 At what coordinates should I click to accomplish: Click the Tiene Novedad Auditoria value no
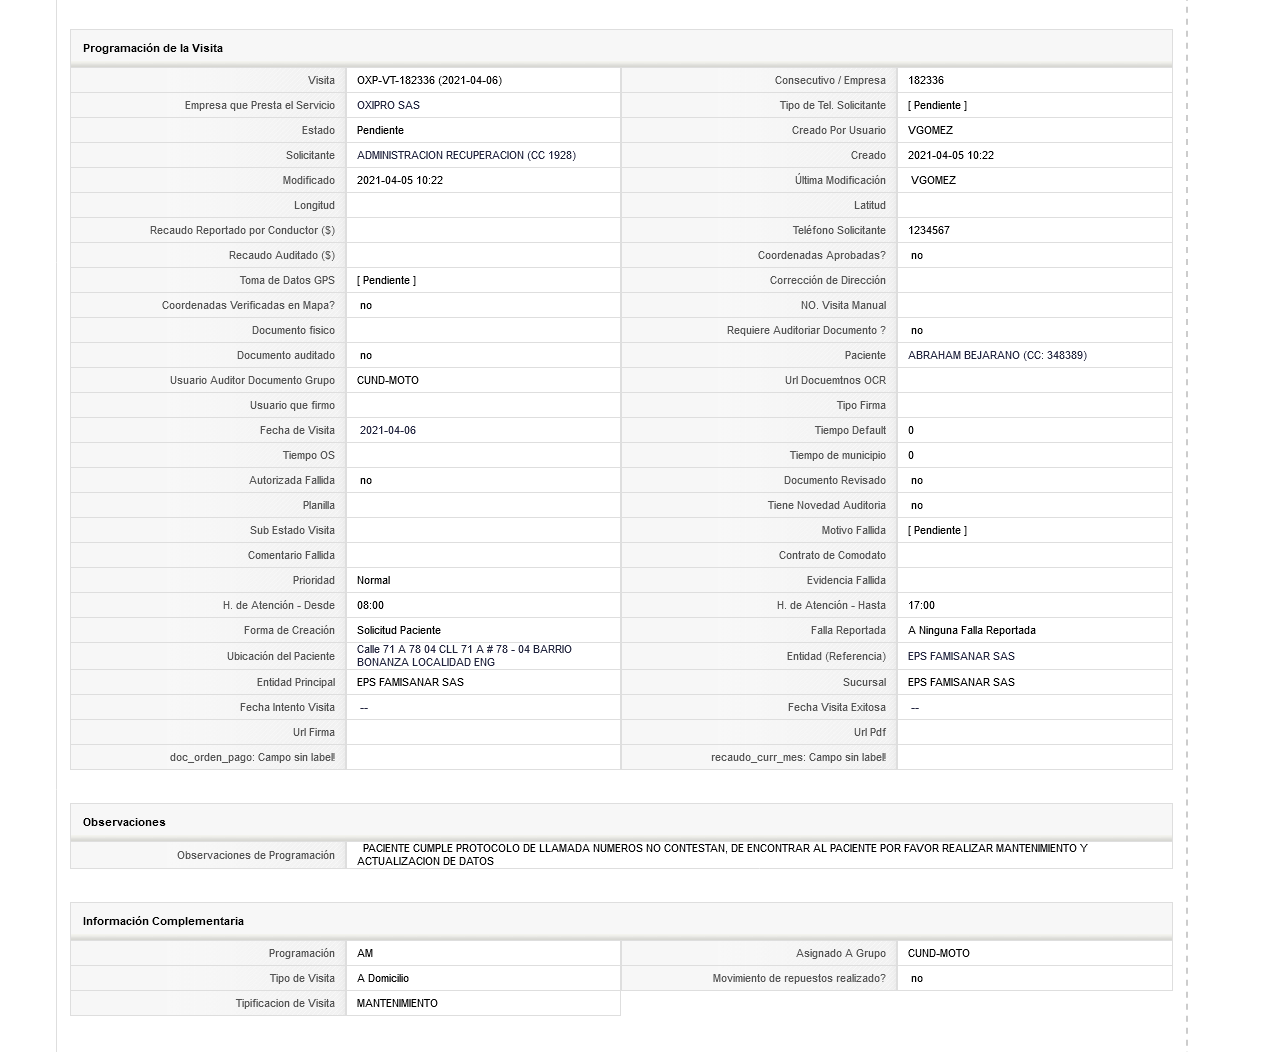pos(917,505)
